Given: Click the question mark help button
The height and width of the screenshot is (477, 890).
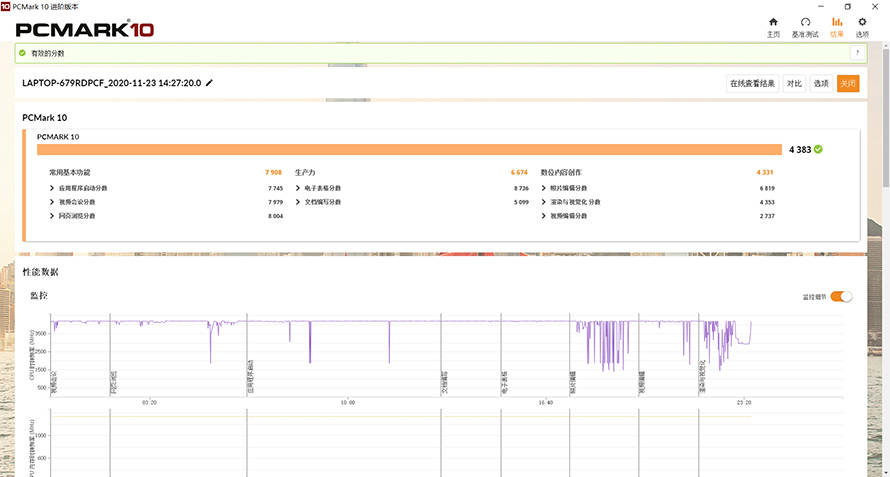Looking at the screenshot, I should tap(858, 53).
